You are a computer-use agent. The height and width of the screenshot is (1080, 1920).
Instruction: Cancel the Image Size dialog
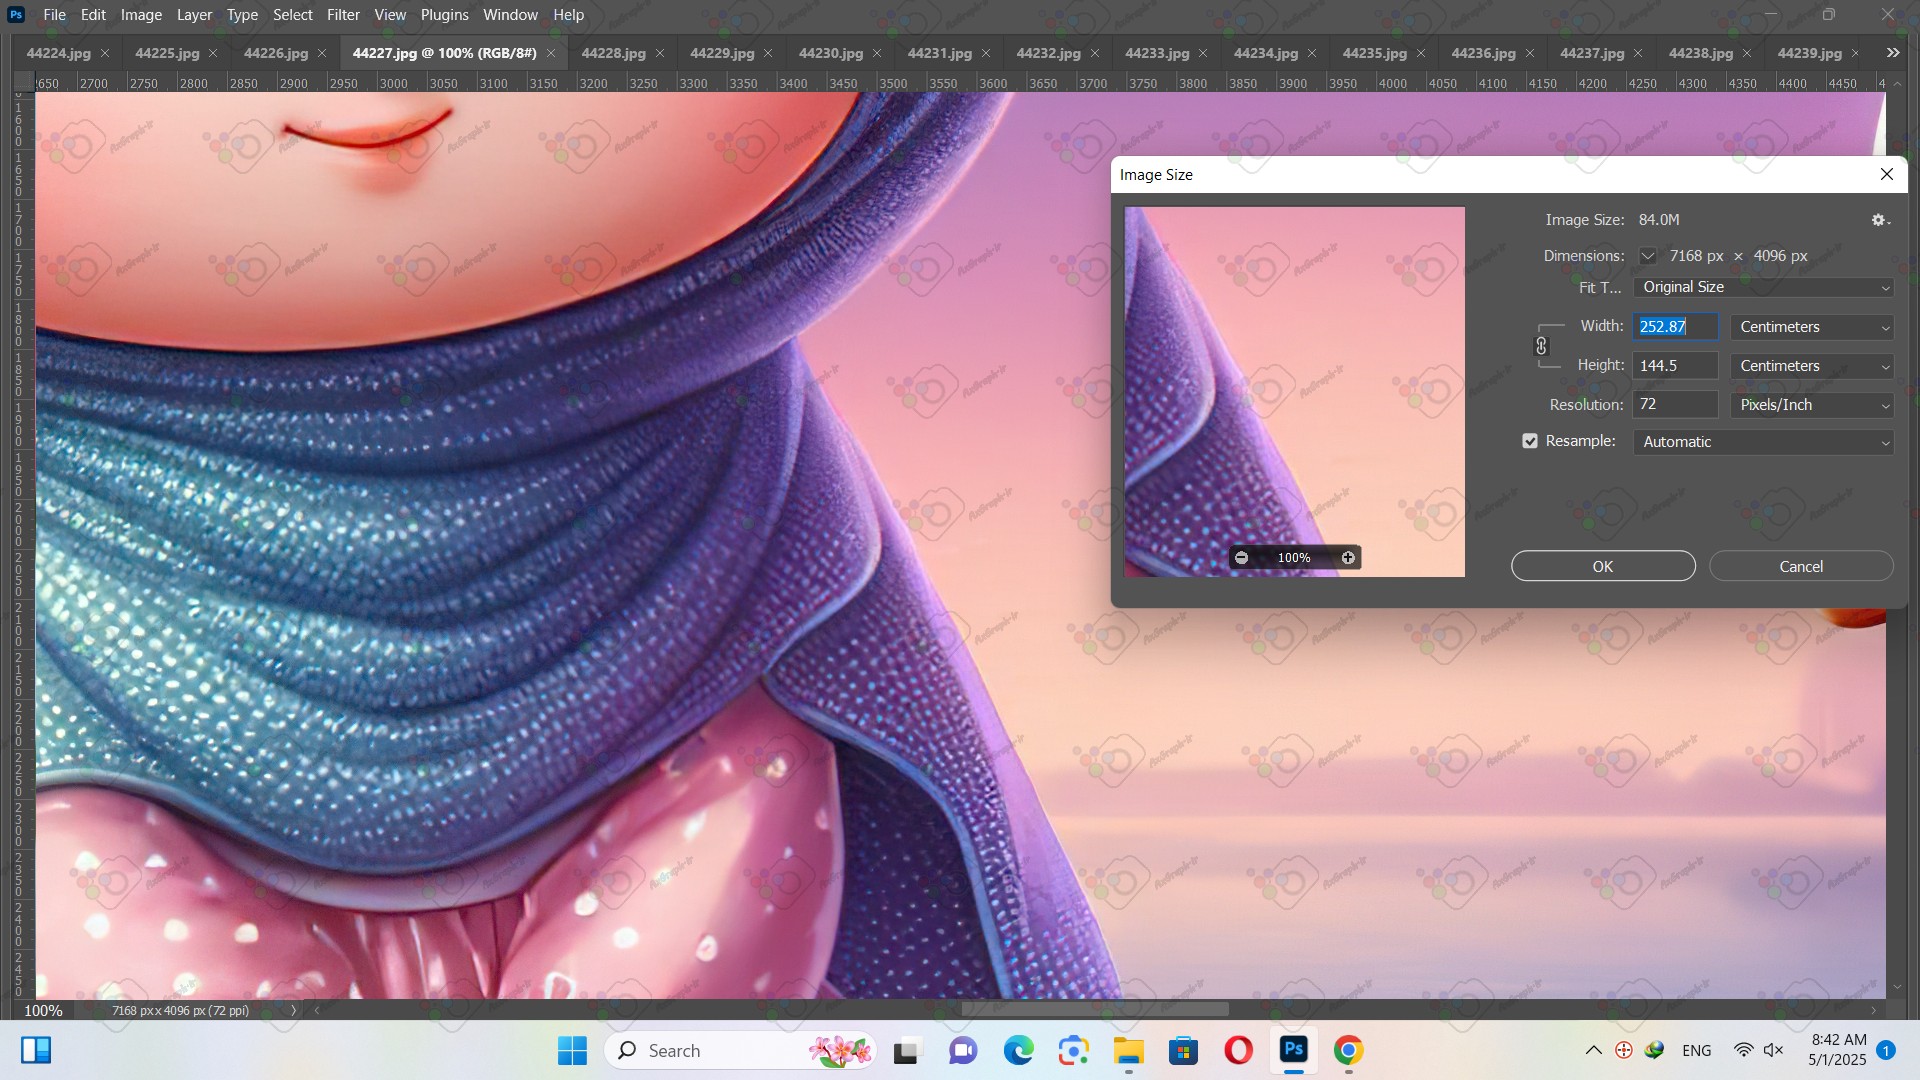pyautogui.click(x=1801, y=566)
